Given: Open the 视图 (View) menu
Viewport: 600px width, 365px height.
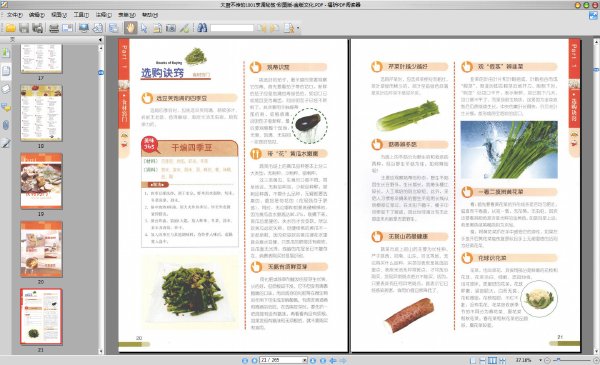Looking at the screenshot, I should coord(59,15).
